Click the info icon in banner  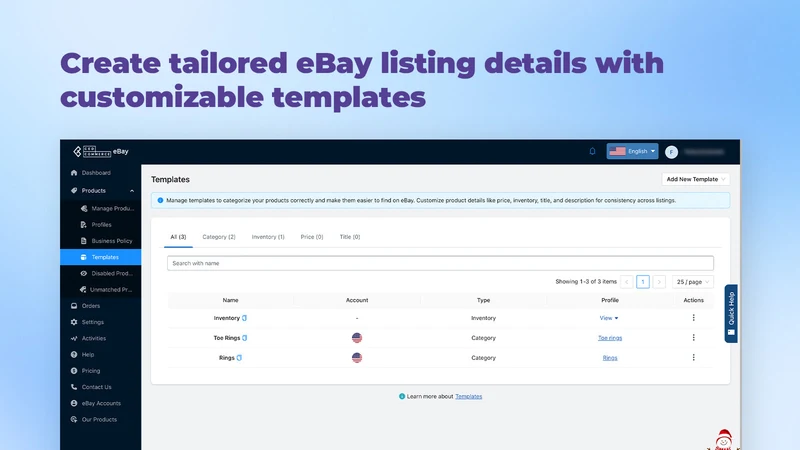(x=160, y=201)
